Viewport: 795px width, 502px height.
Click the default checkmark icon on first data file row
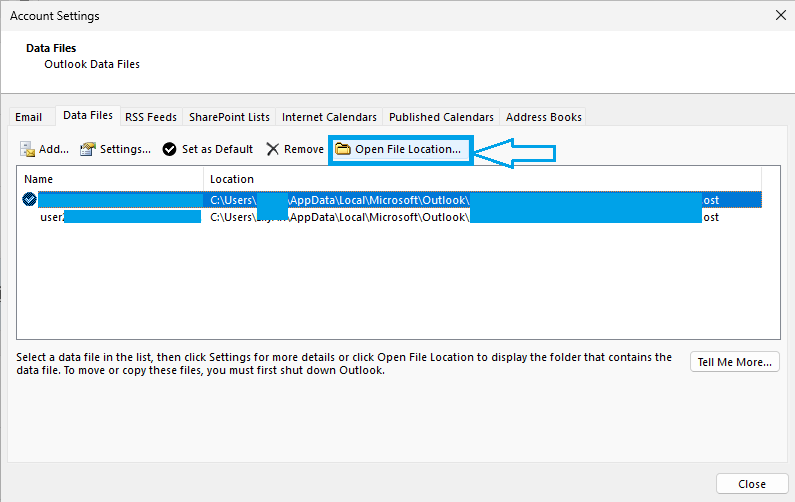pos(29,199)
